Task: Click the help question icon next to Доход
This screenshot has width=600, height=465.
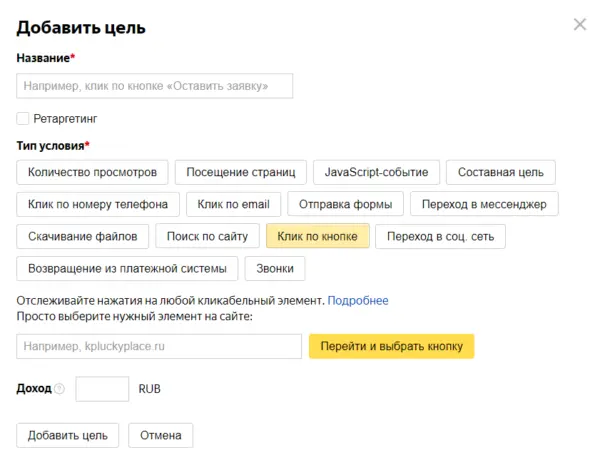Action: coord(59,389)
